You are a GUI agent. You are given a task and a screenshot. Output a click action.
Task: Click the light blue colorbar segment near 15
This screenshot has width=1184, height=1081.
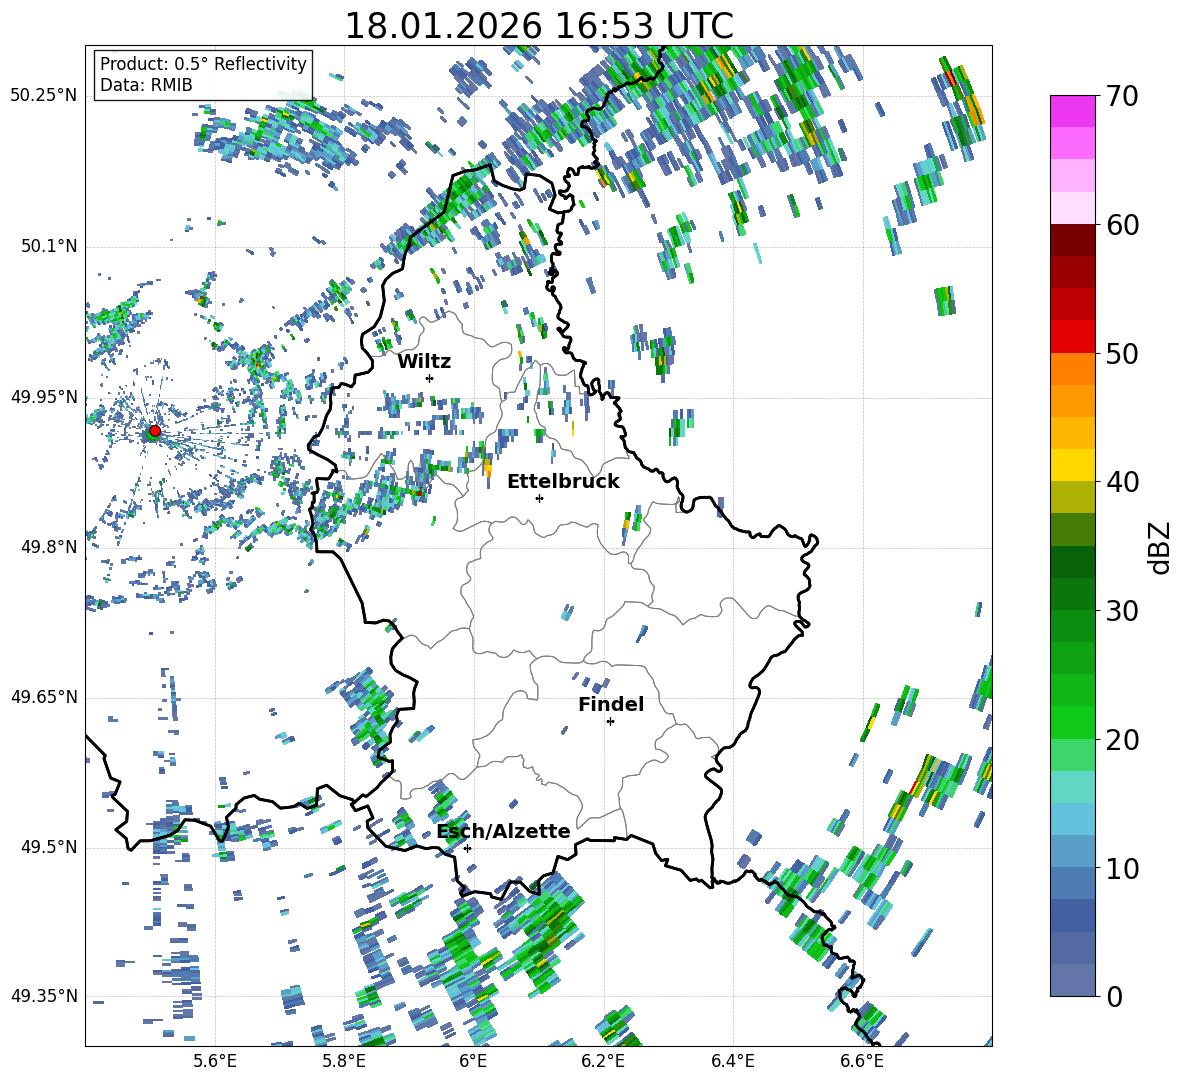point(1072,819)
